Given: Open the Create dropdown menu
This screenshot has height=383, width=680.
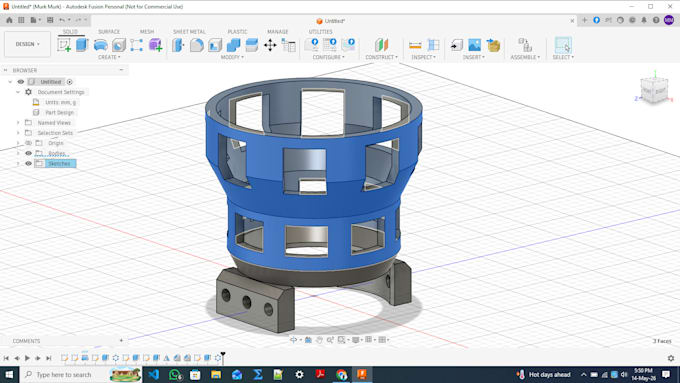Looking at the screenshot, I should (109, 57).
